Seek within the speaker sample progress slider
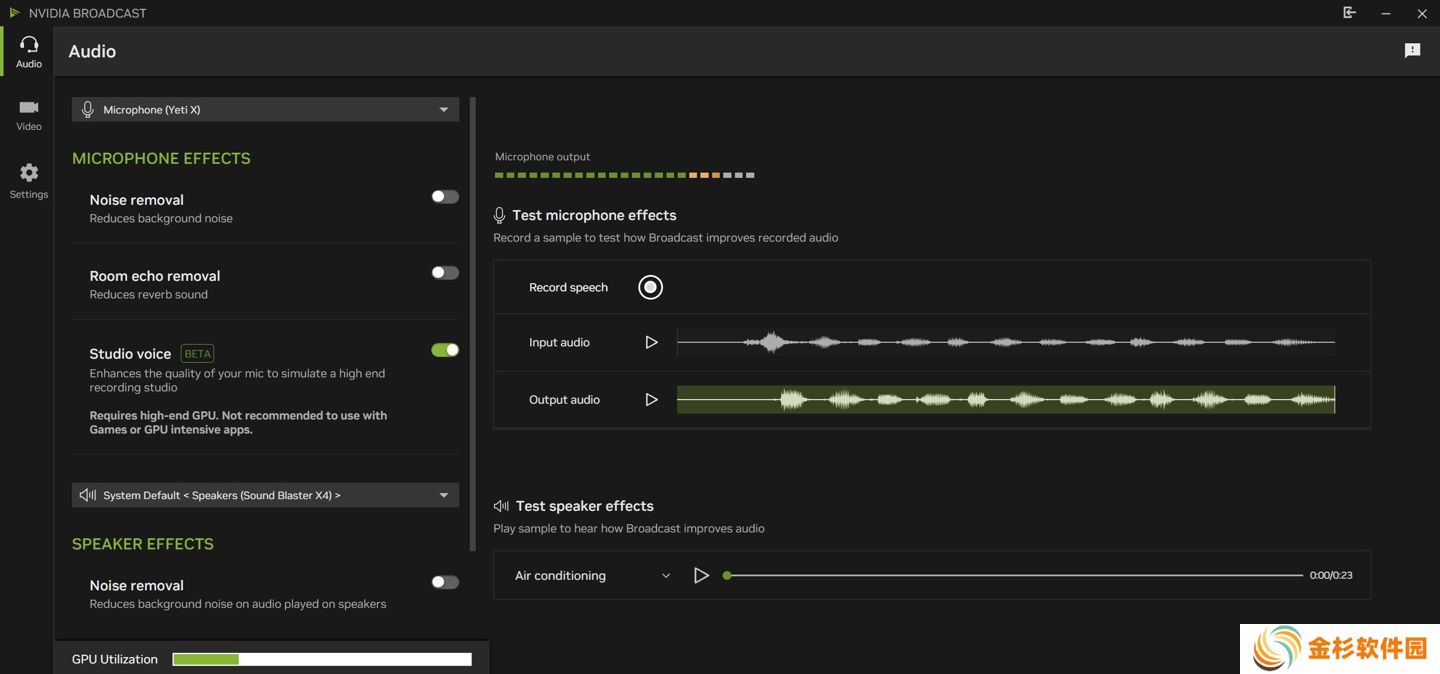1440x674 pixels. (1014, 575)
